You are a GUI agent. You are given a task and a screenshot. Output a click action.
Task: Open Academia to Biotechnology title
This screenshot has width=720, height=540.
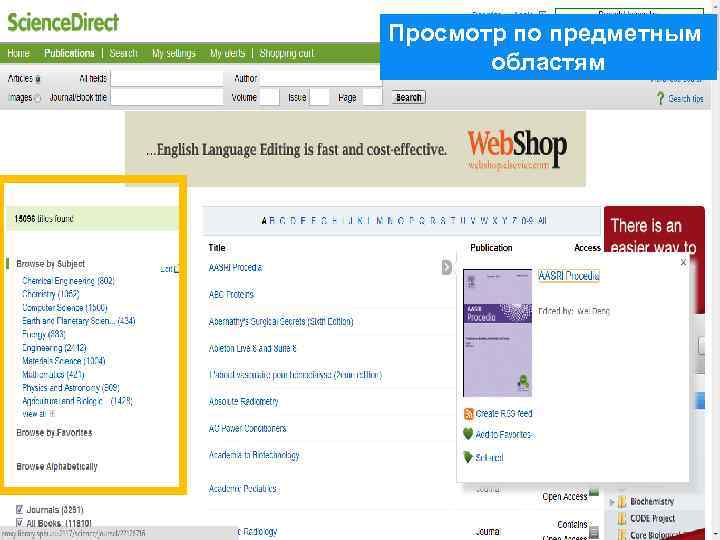(x=254, y=455)
